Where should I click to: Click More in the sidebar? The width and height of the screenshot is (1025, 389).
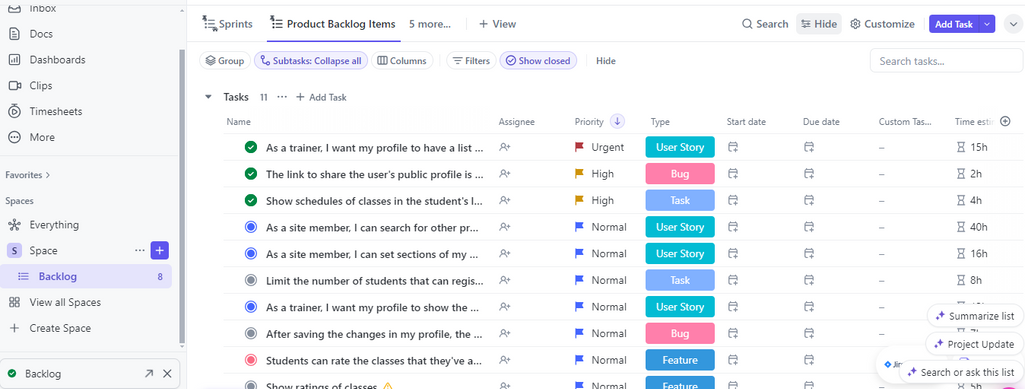(x=42, y=137)
